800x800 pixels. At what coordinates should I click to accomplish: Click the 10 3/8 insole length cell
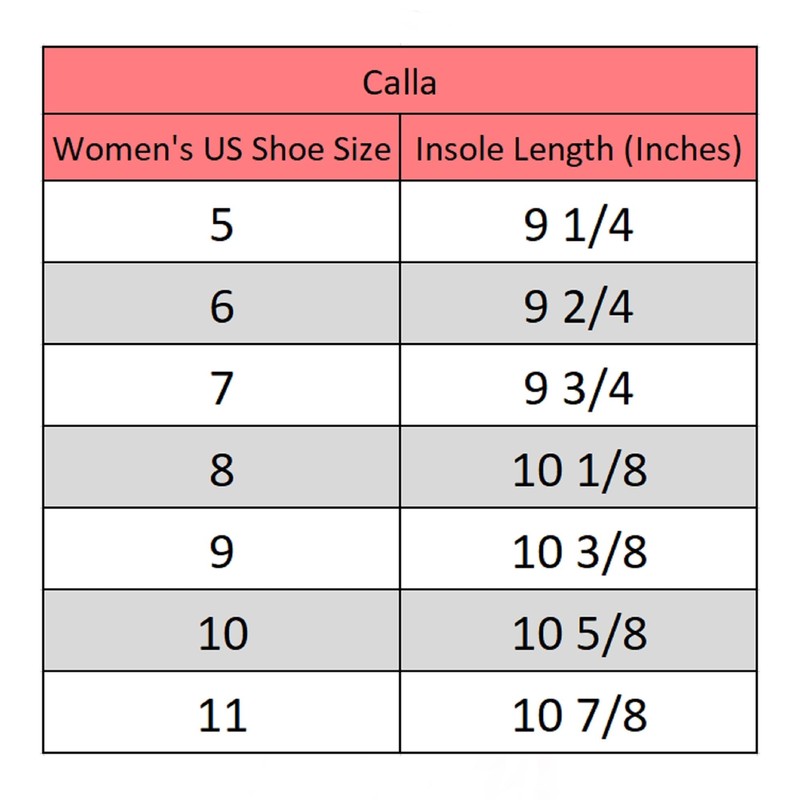[x=578, y=552]
